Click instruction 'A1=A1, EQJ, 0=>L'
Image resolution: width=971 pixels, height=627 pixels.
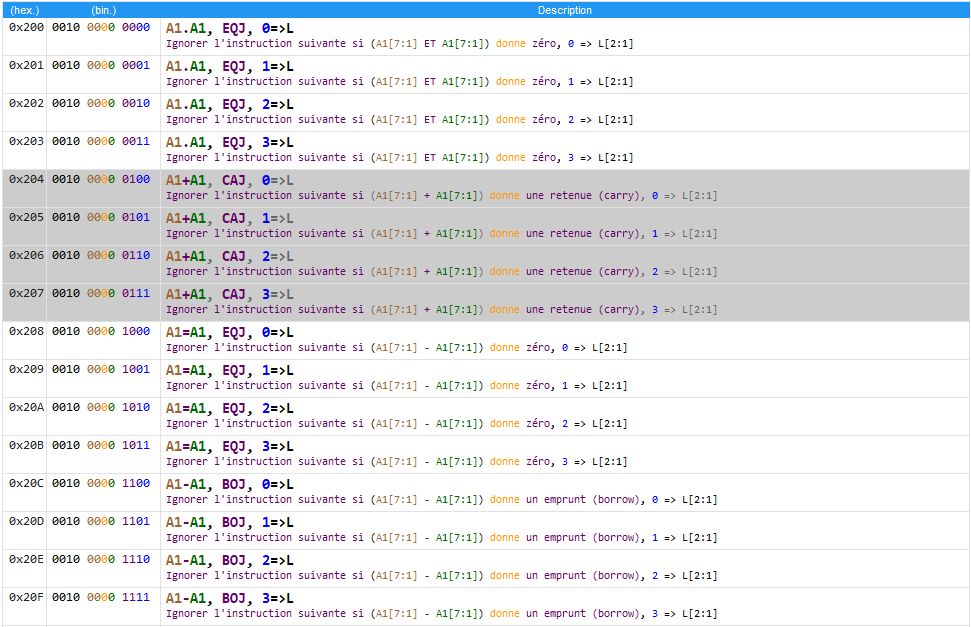tap(230, 333)
